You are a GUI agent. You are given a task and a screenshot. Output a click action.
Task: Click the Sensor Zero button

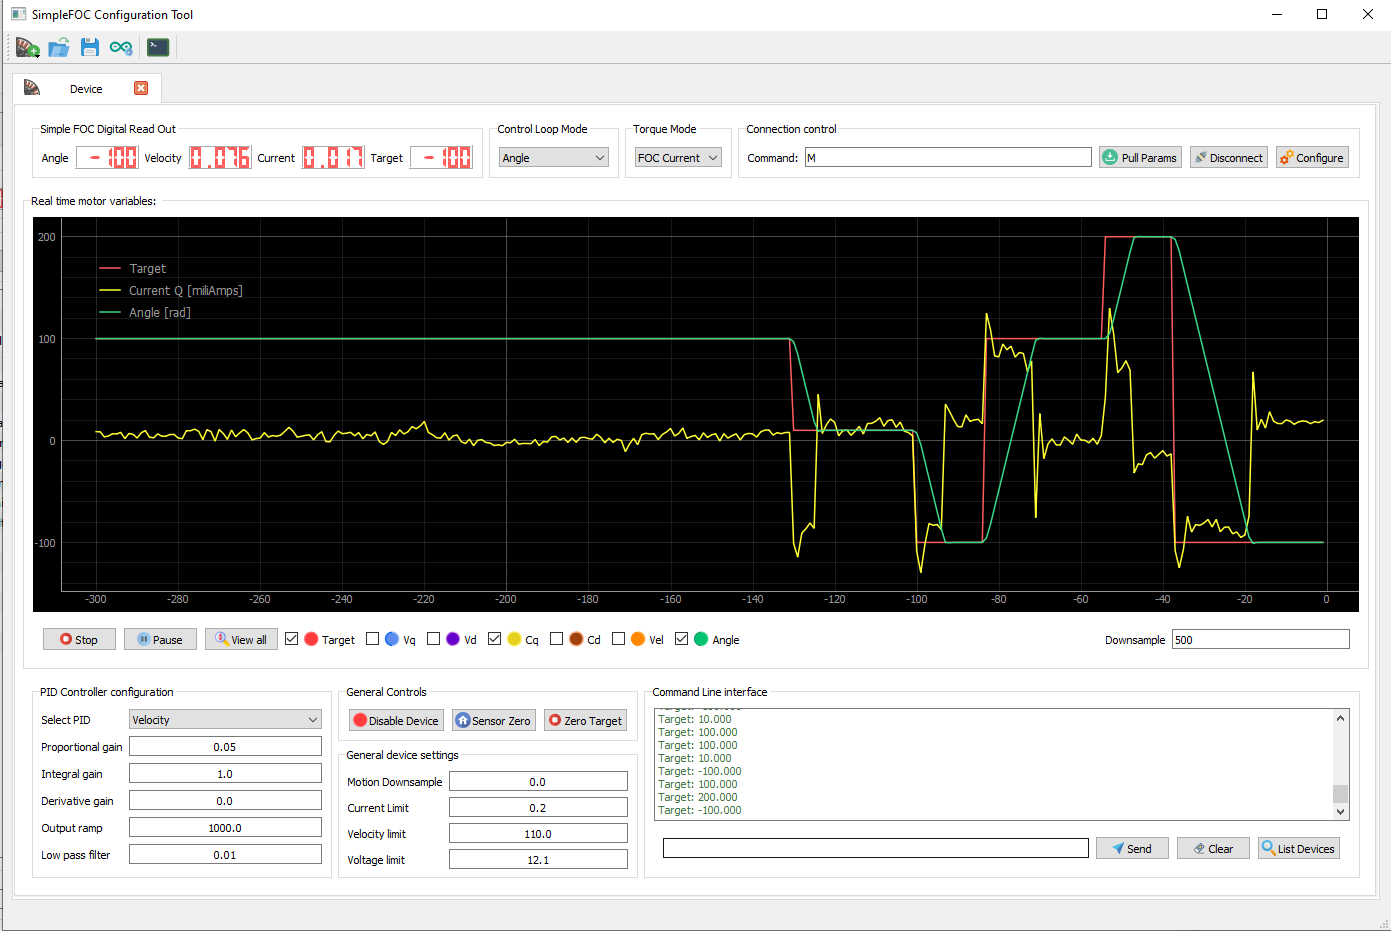click(494, 721)
